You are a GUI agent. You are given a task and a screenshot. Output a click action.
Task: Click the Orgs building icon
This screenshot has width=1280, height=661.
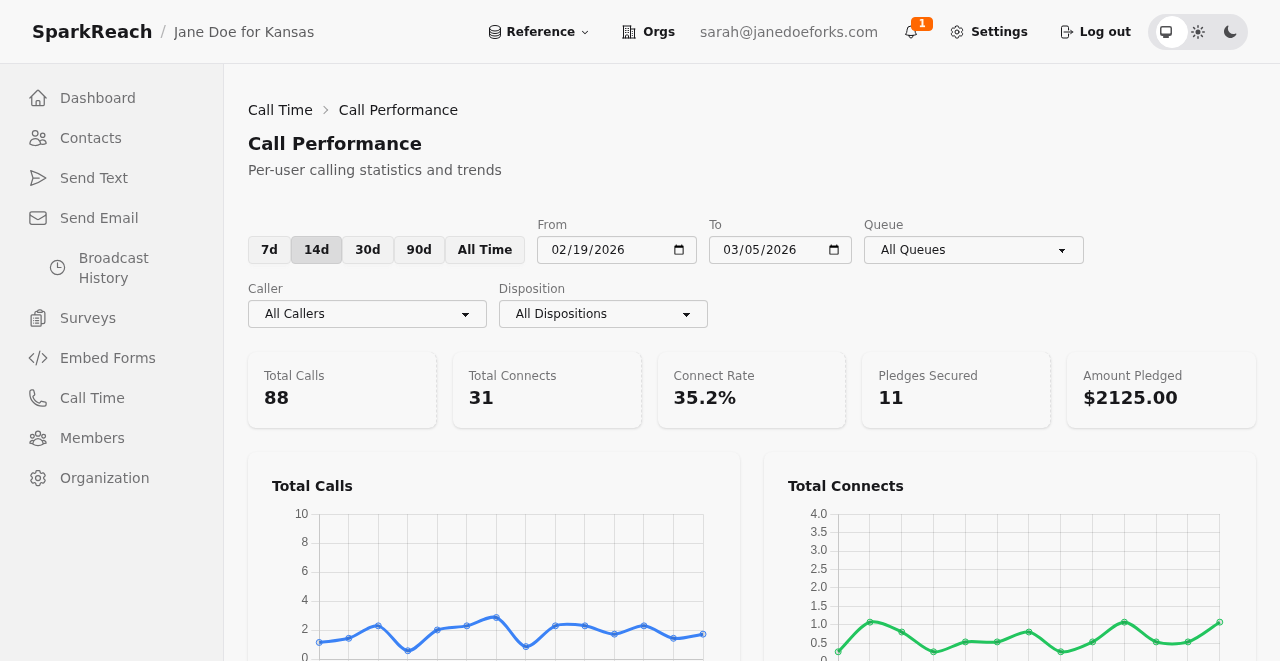point(629,32)
